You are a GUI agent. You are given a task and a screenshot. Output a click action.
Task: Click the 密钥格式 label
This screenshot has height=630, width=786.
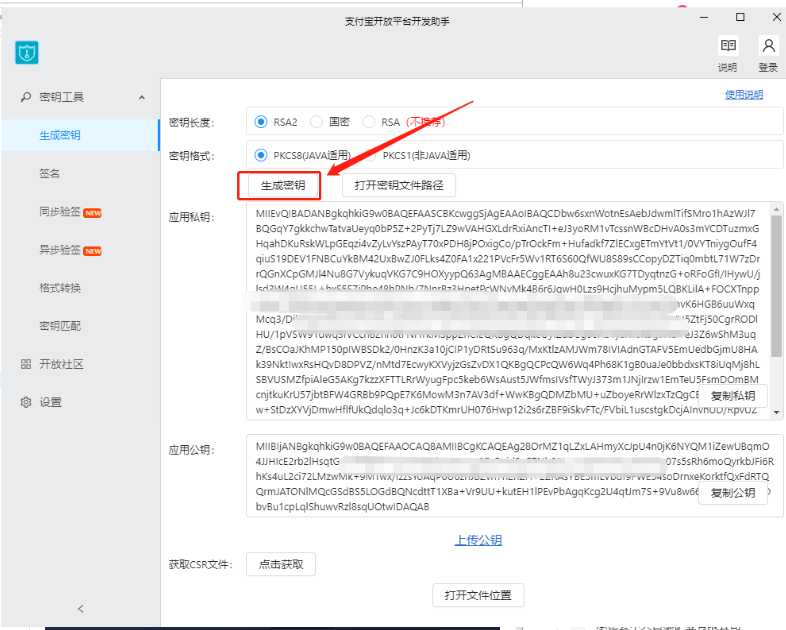tap(192, 156)
